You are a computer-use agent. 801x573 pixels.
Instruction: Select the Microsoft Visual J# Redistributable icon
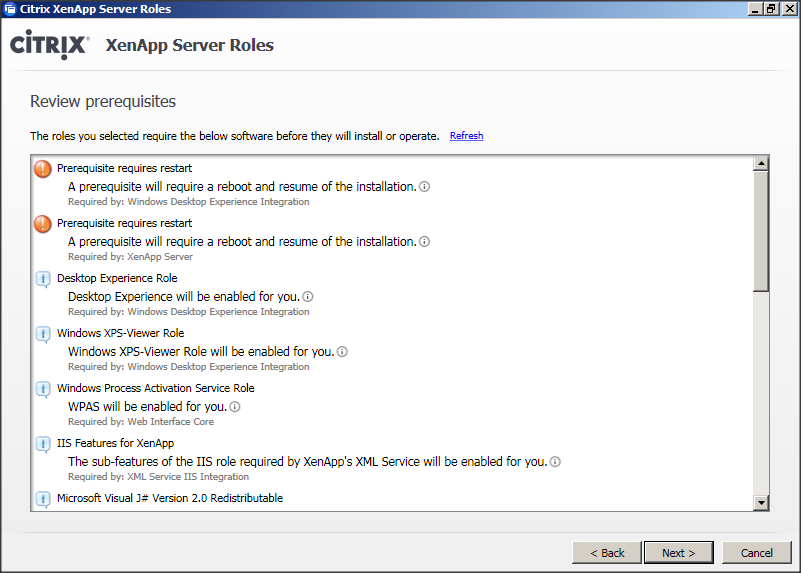pos(42,499)
